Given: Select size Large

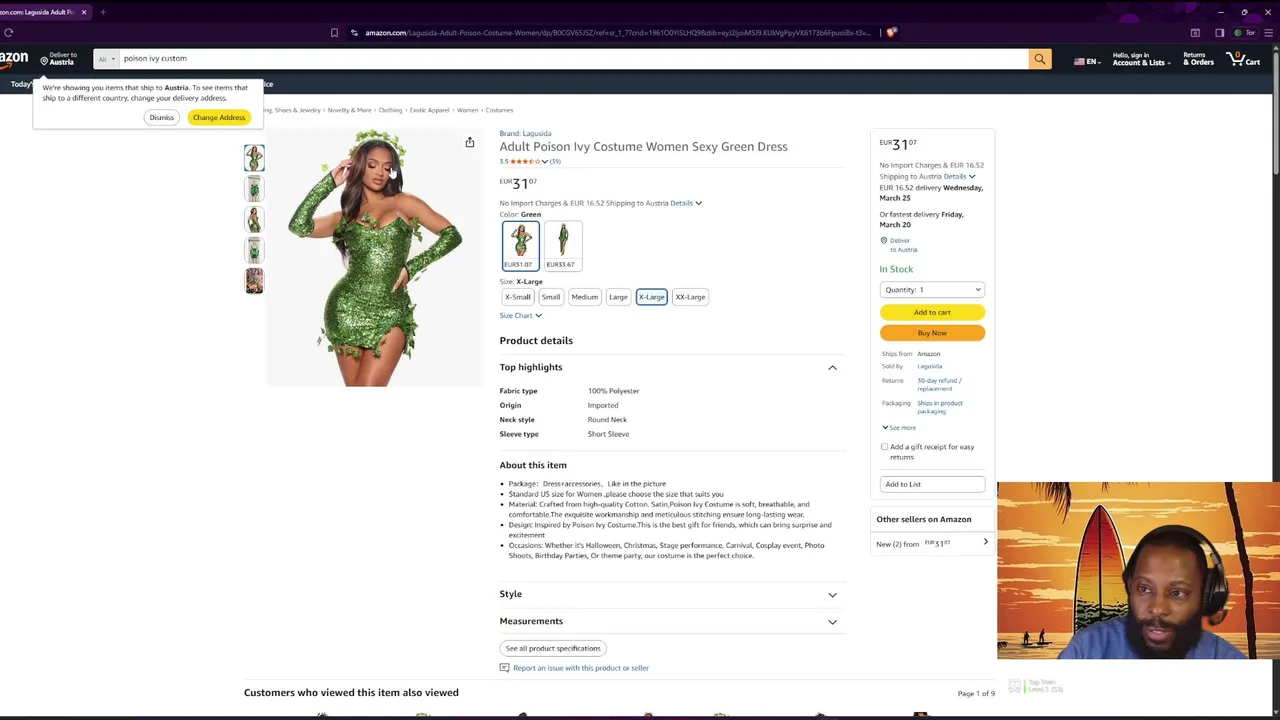Looking at the screenshot, I should click(618, 297).
